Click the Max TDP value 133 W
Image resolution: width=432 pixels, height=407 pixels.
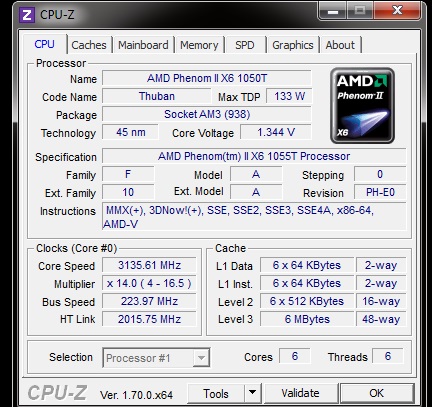pyautogui.click(x=289, y=96)
